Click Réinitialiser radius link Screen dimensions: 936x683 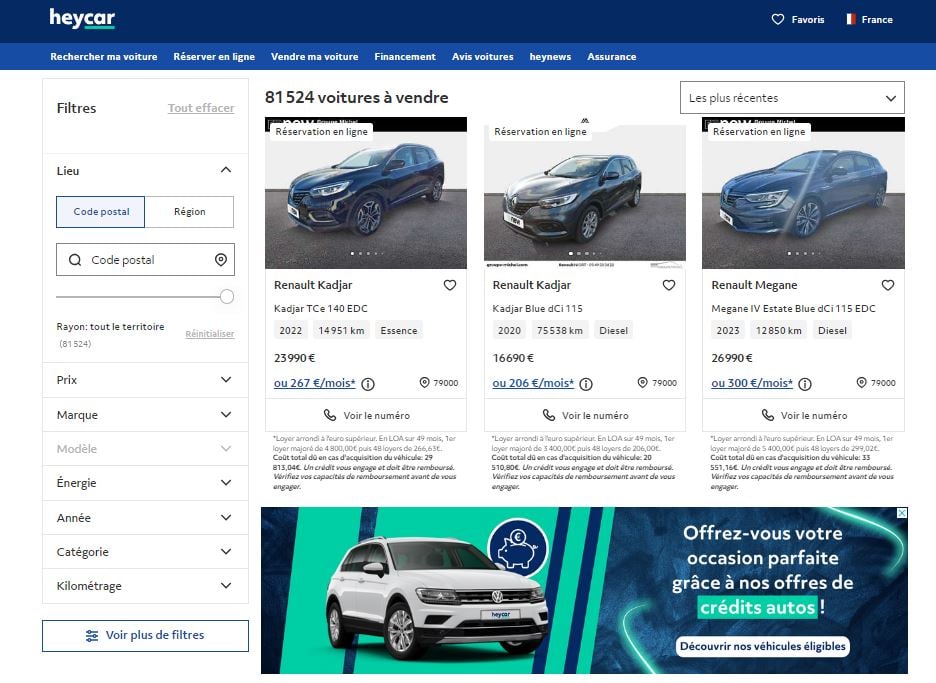[210, 334]
